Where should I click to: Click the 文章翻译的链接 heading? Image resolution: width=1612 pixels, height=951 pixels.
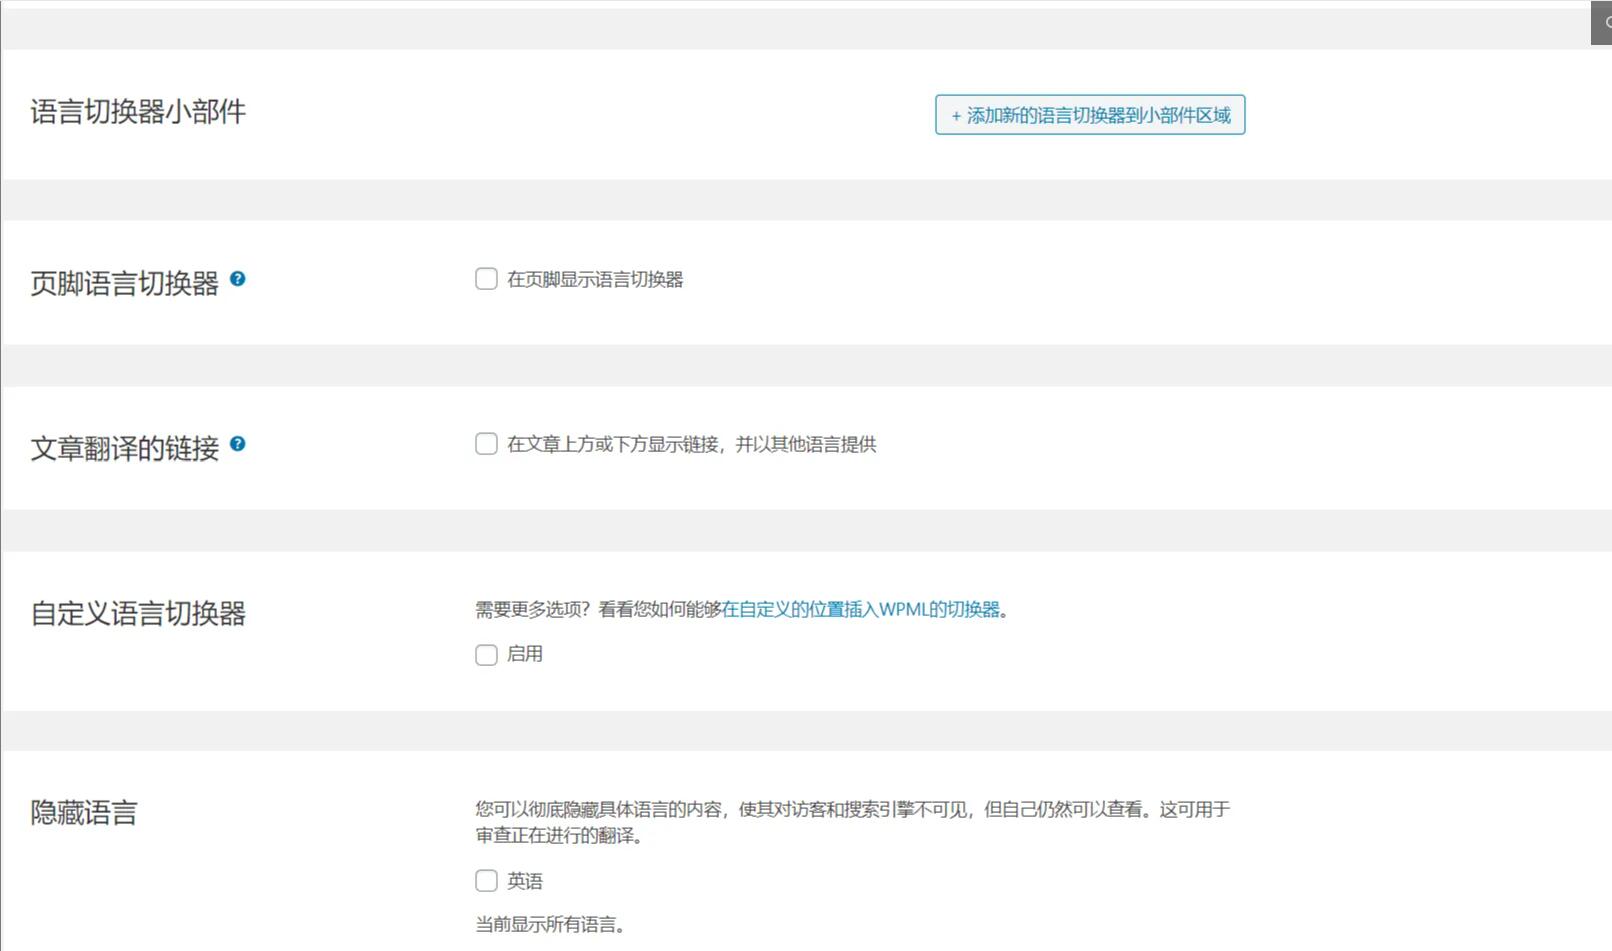tap(124, 448)
